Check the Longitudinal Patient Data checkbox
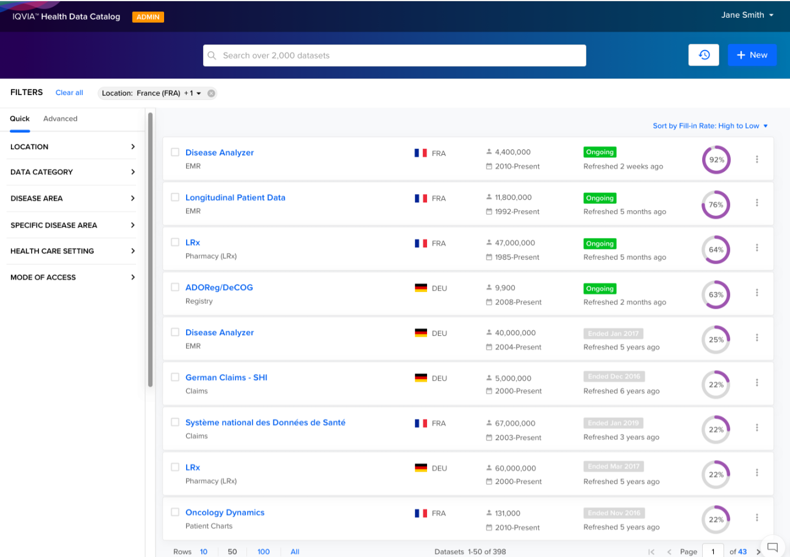Screen dimensions: 790x557 pos(175,197)
